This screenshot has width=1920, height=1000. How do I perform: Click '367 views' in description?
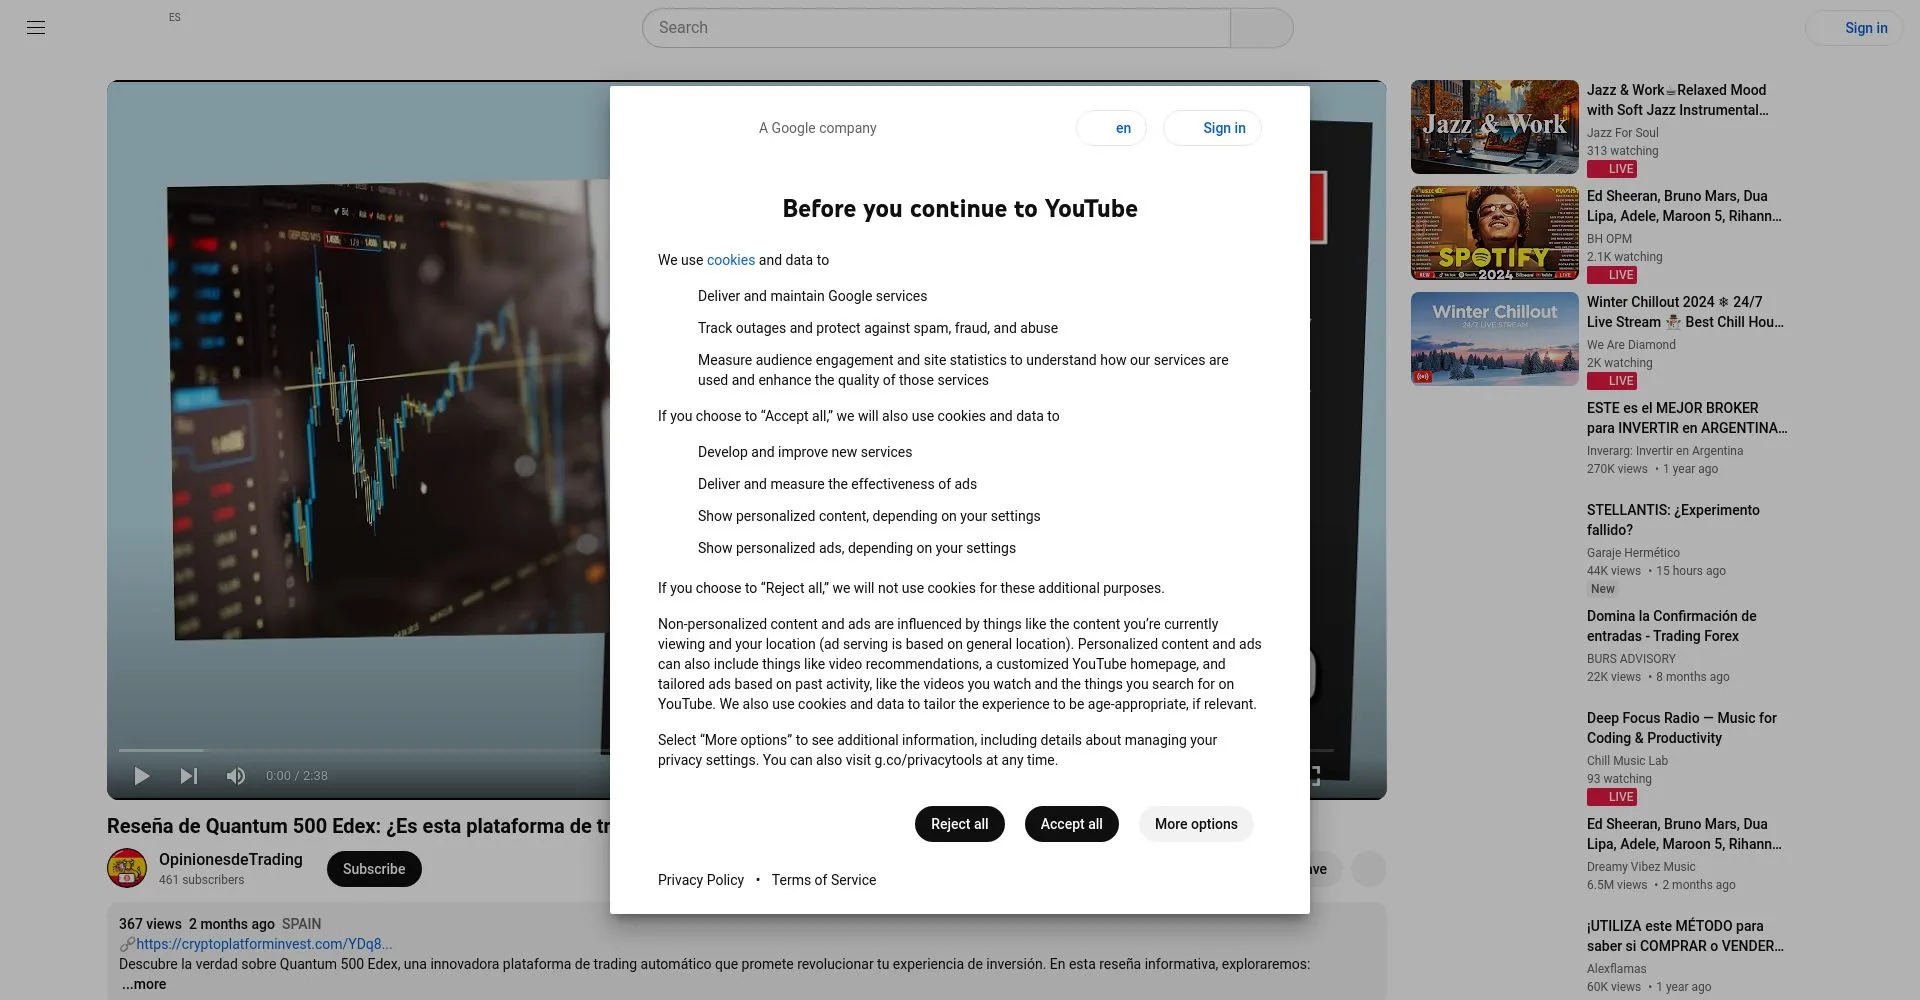(x=150, y=924)
